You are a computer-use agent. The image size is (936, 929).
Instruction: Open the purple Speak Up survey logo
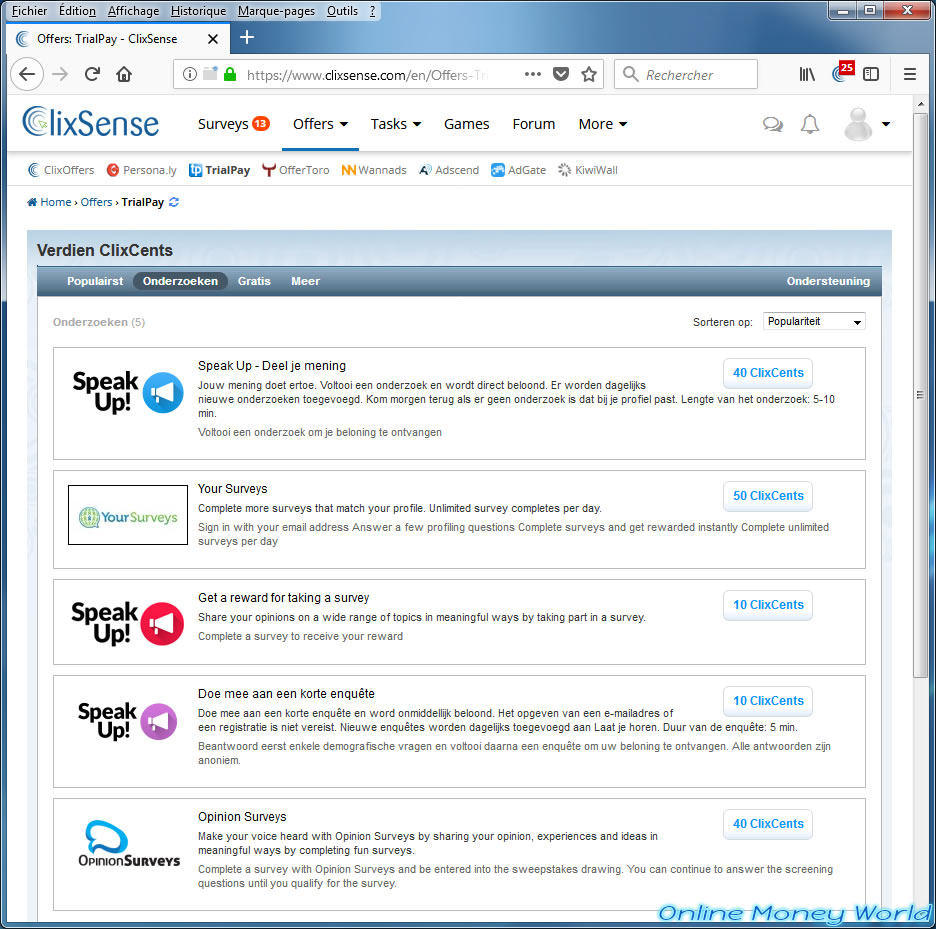(x=128, y=721)
